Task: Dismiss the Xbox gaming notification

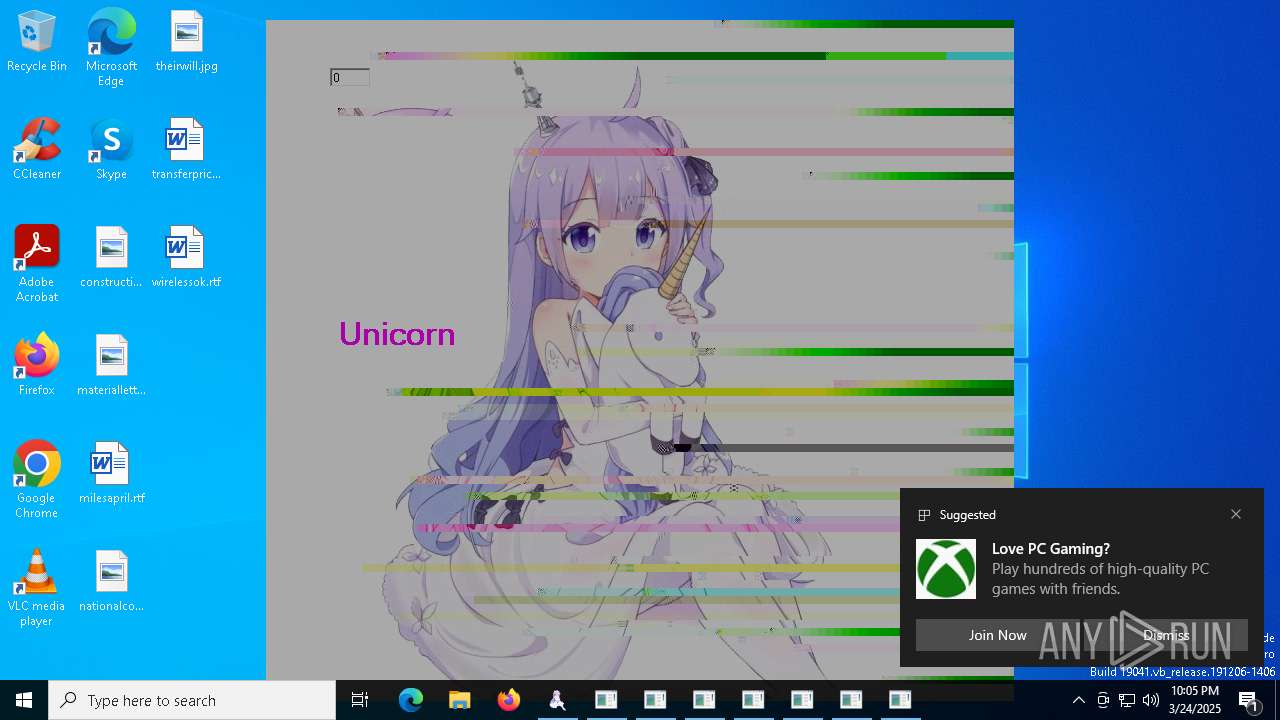Action: 1166,635
